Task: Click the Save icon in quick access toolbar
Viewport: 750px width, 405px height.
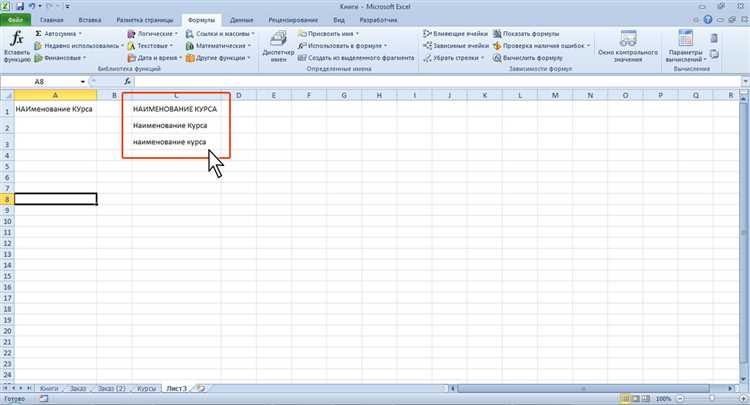Action: 20,6
